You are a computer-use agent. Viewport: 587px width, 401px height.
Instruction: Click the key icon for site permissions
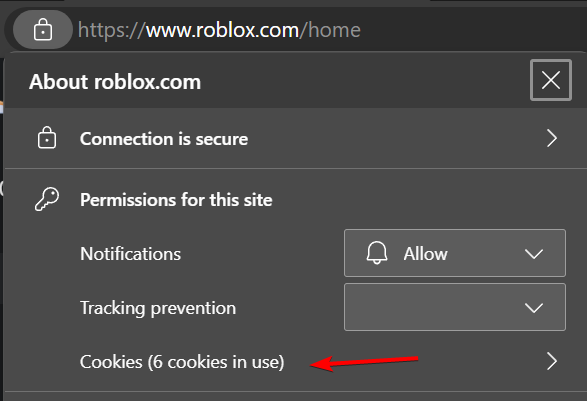[47, 199]
